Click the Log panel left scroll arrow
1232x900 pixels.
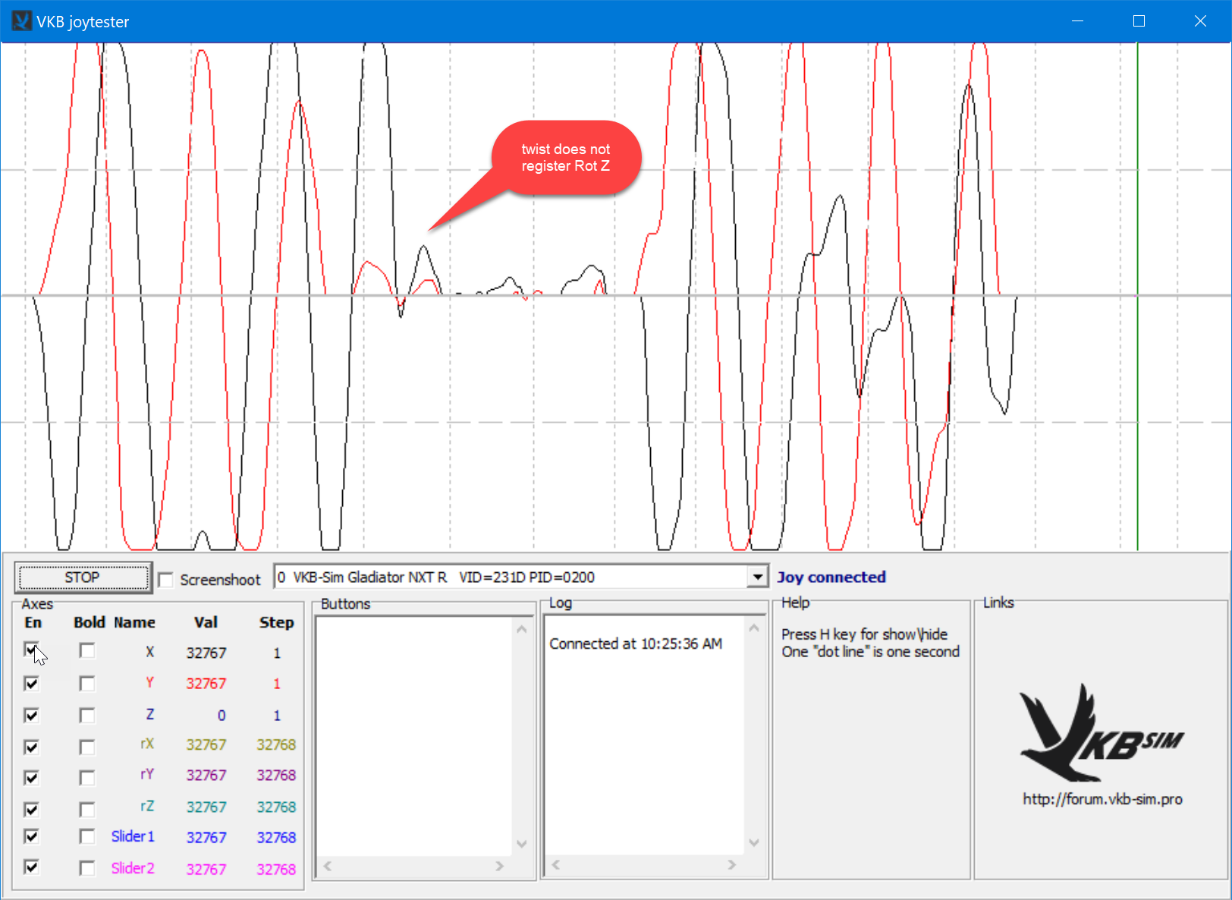click(555, 865)
